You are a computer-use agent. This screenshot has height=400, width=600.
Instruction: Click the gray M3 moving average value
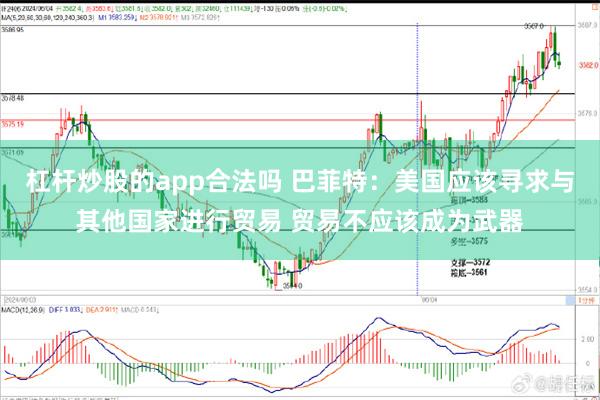click(199, 18)
